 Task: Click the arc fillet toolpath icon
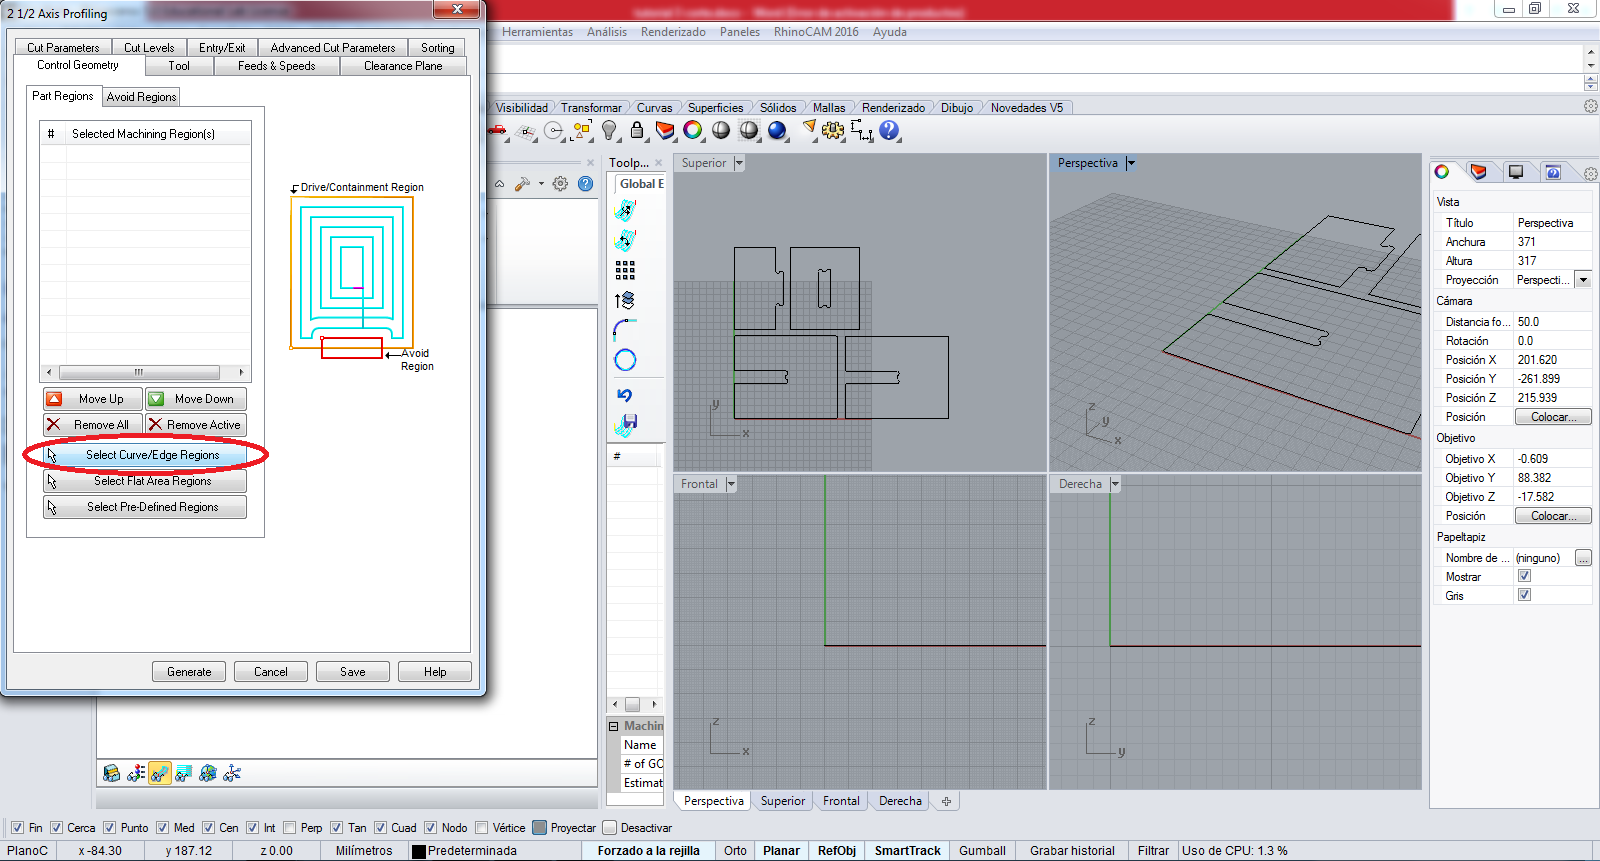(x=625, y=330)
